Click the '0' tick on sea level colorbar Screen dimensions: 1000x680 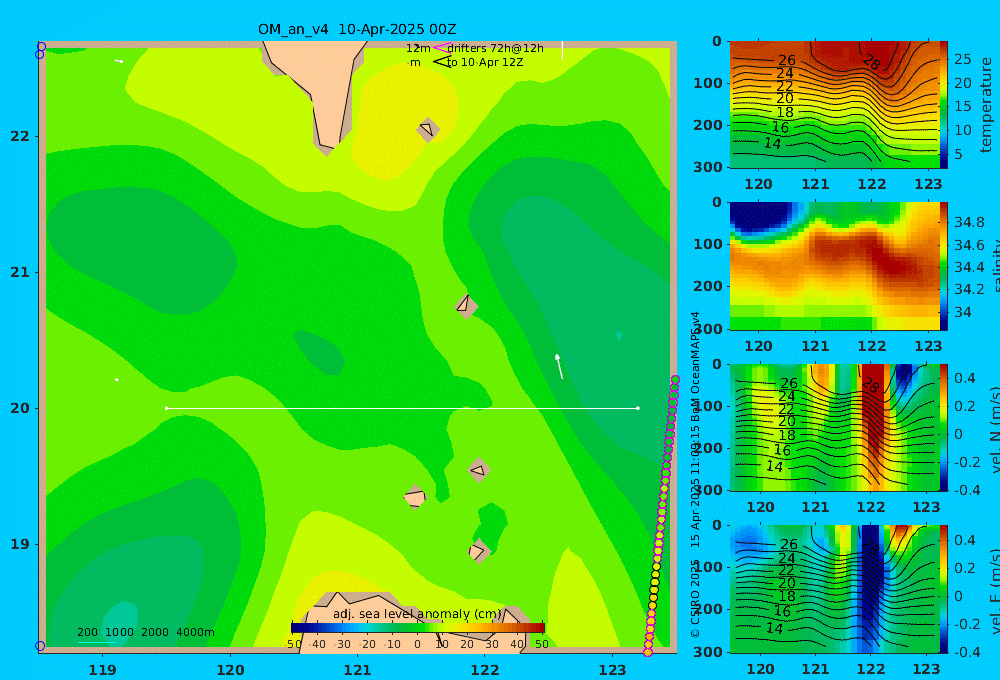417,644
